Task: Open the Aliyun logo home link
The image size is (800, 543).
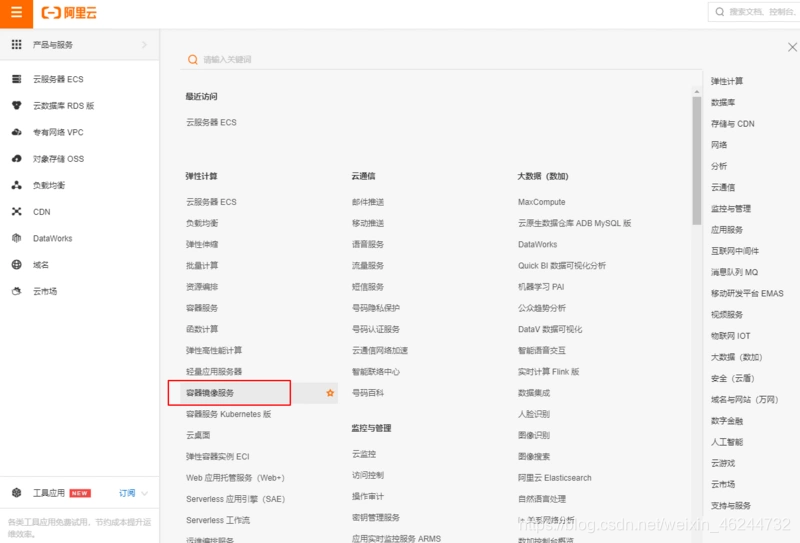Action: [69, 13]
